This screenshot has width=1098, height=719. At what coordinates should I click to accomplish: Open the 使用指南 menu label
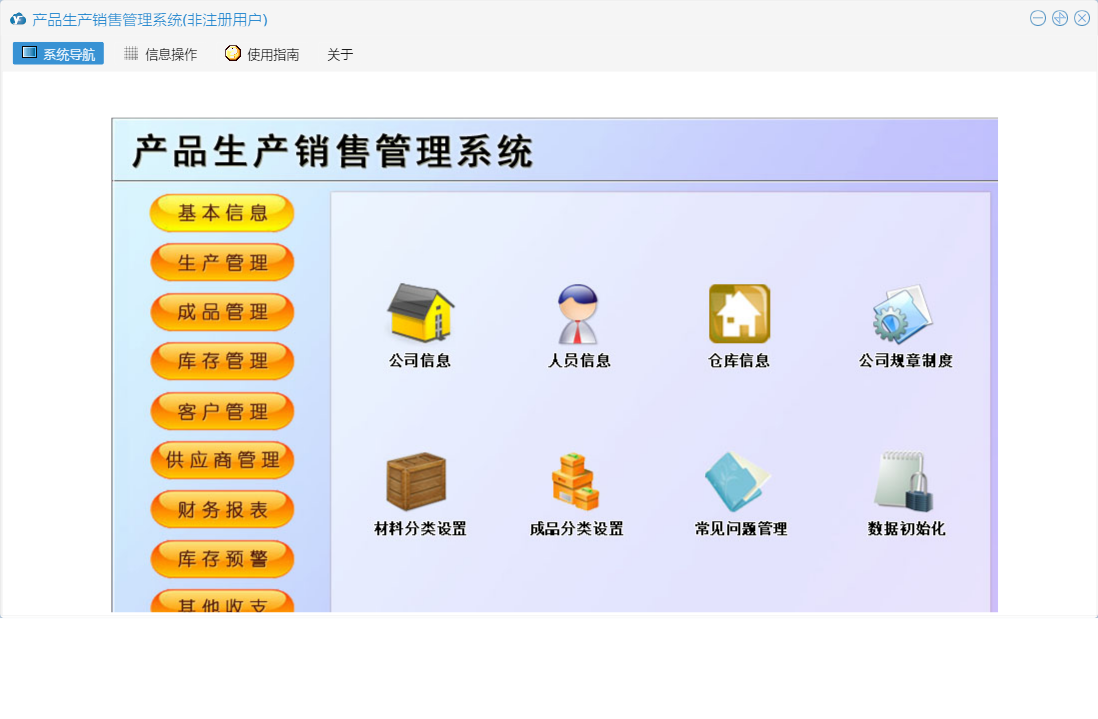click(x=273, y=55)
